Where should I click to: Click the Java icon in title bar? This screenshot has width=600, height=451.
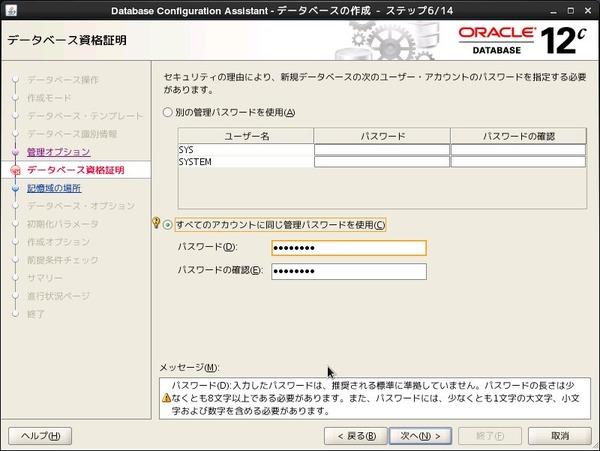pos(11,10)
